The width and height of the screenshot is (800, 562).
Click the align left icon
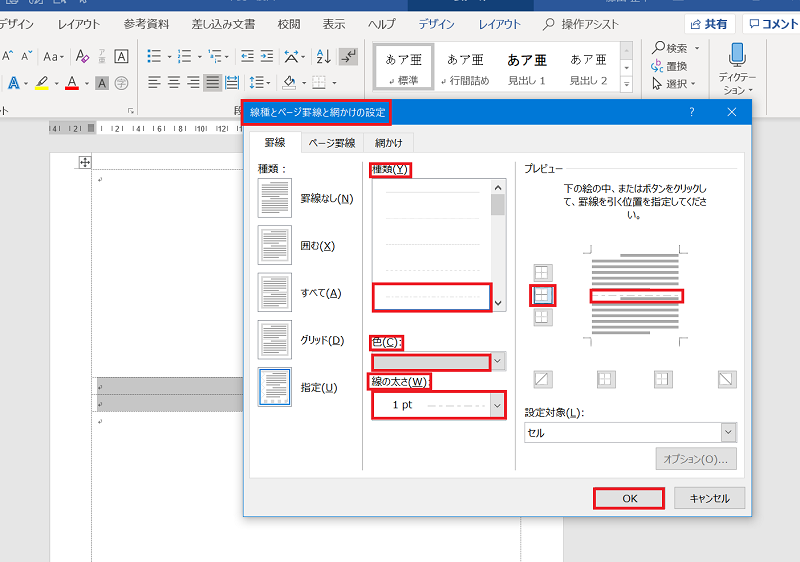154,82
